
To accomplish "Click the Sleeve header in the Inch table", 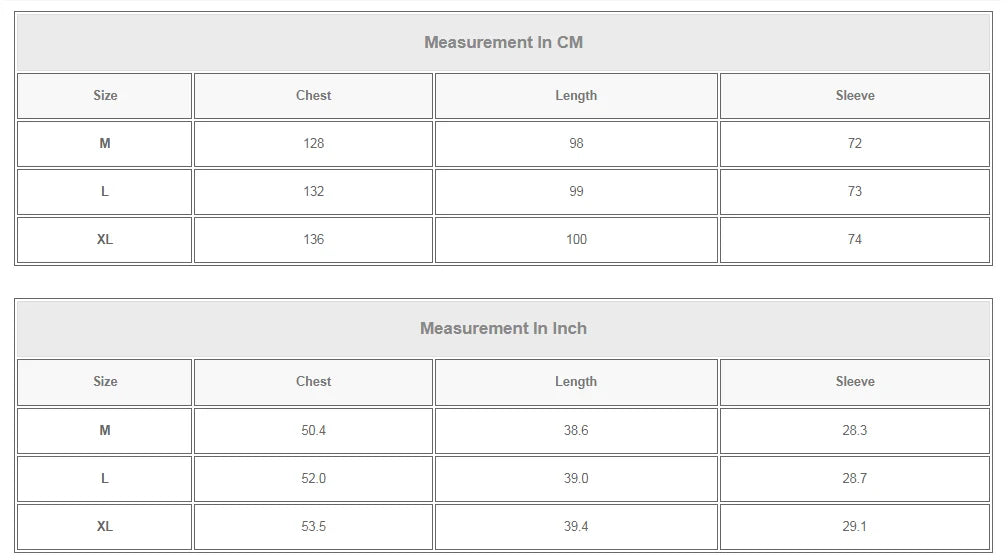I will click(x=855, y=382).
